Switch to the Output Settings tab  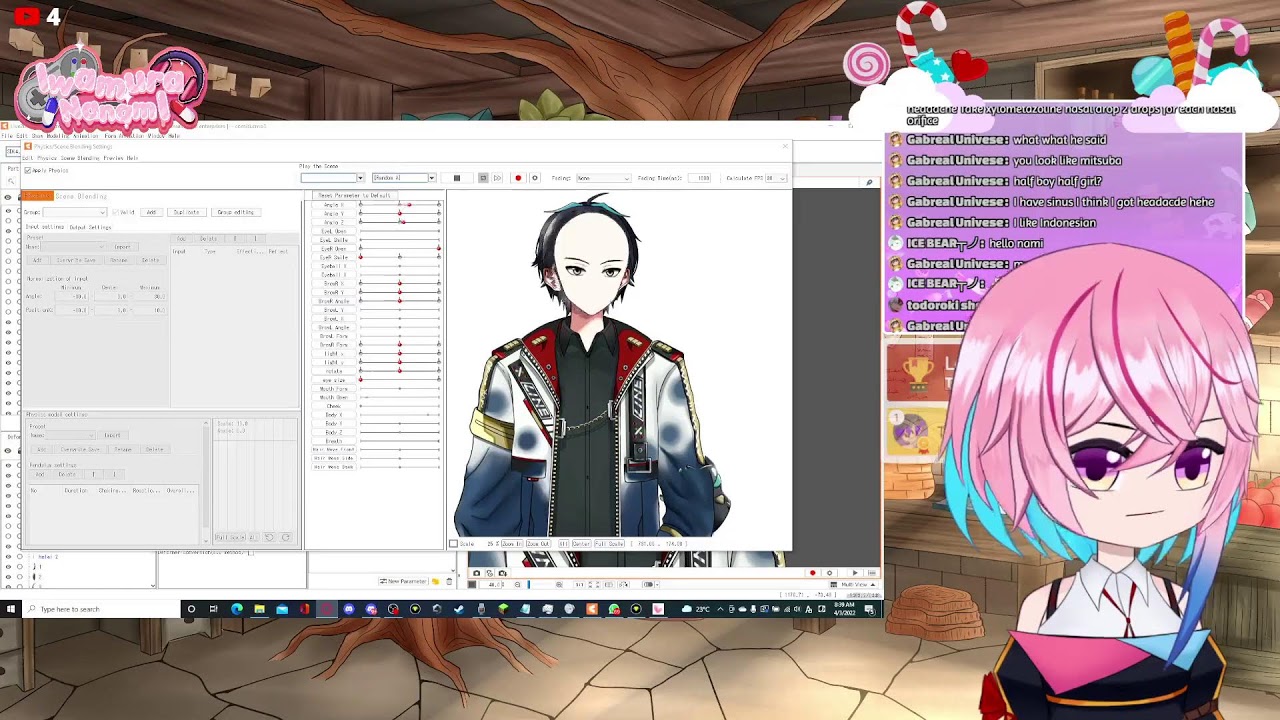(90, 227)
